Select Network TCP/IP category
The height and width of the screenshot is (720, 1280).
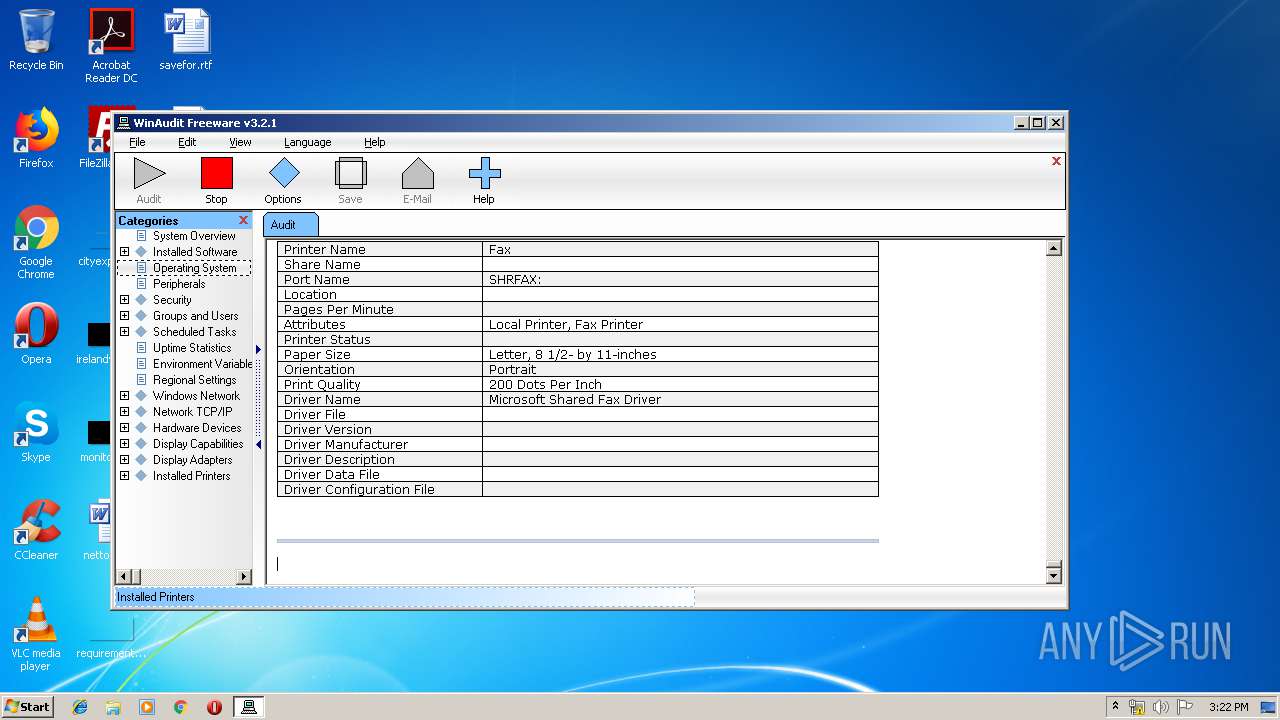point(193,412)
